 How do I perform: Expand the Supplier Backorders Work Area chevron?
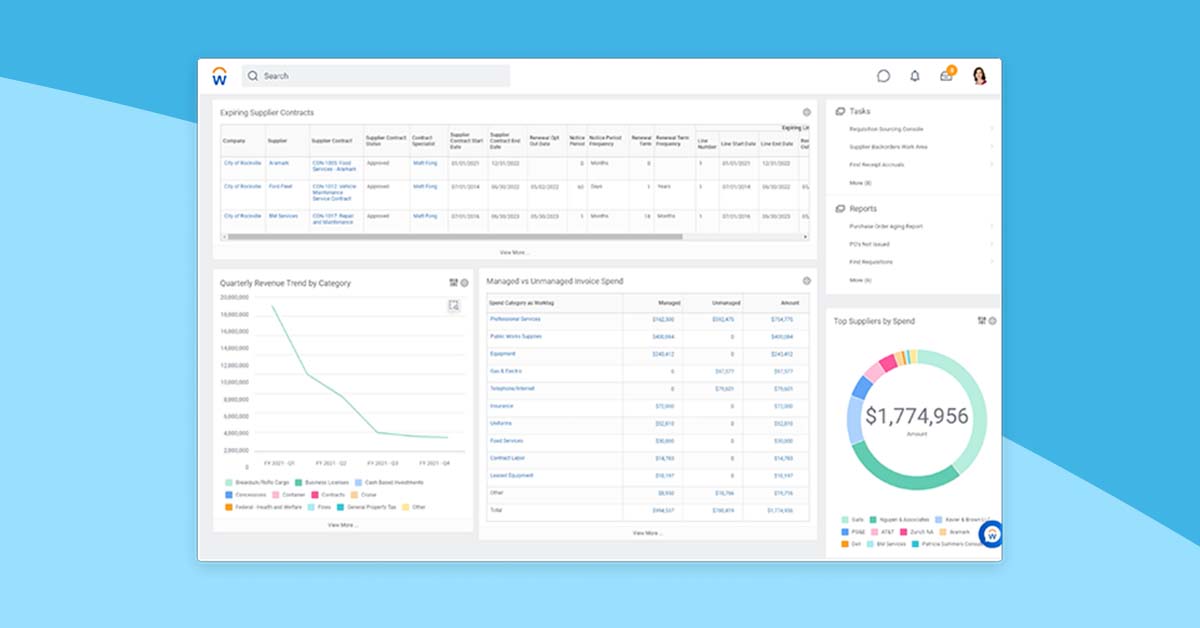point(992,146)
